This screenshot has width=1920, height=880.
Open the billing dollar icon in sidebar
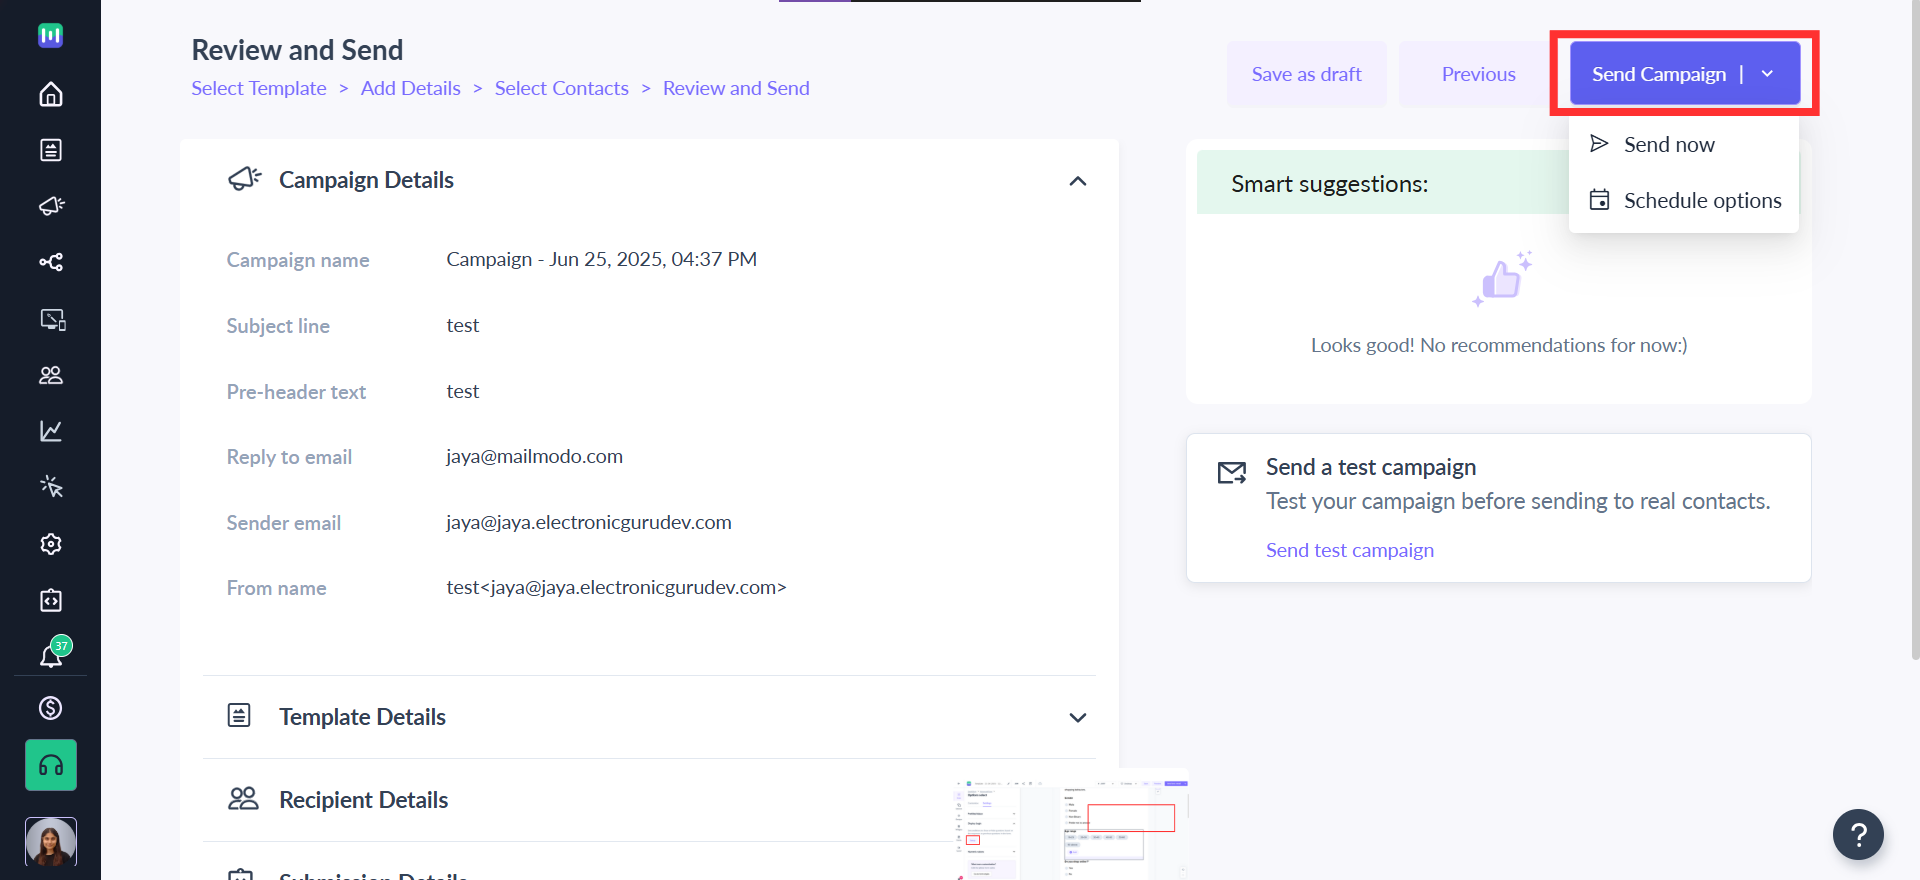coord(50,708)
